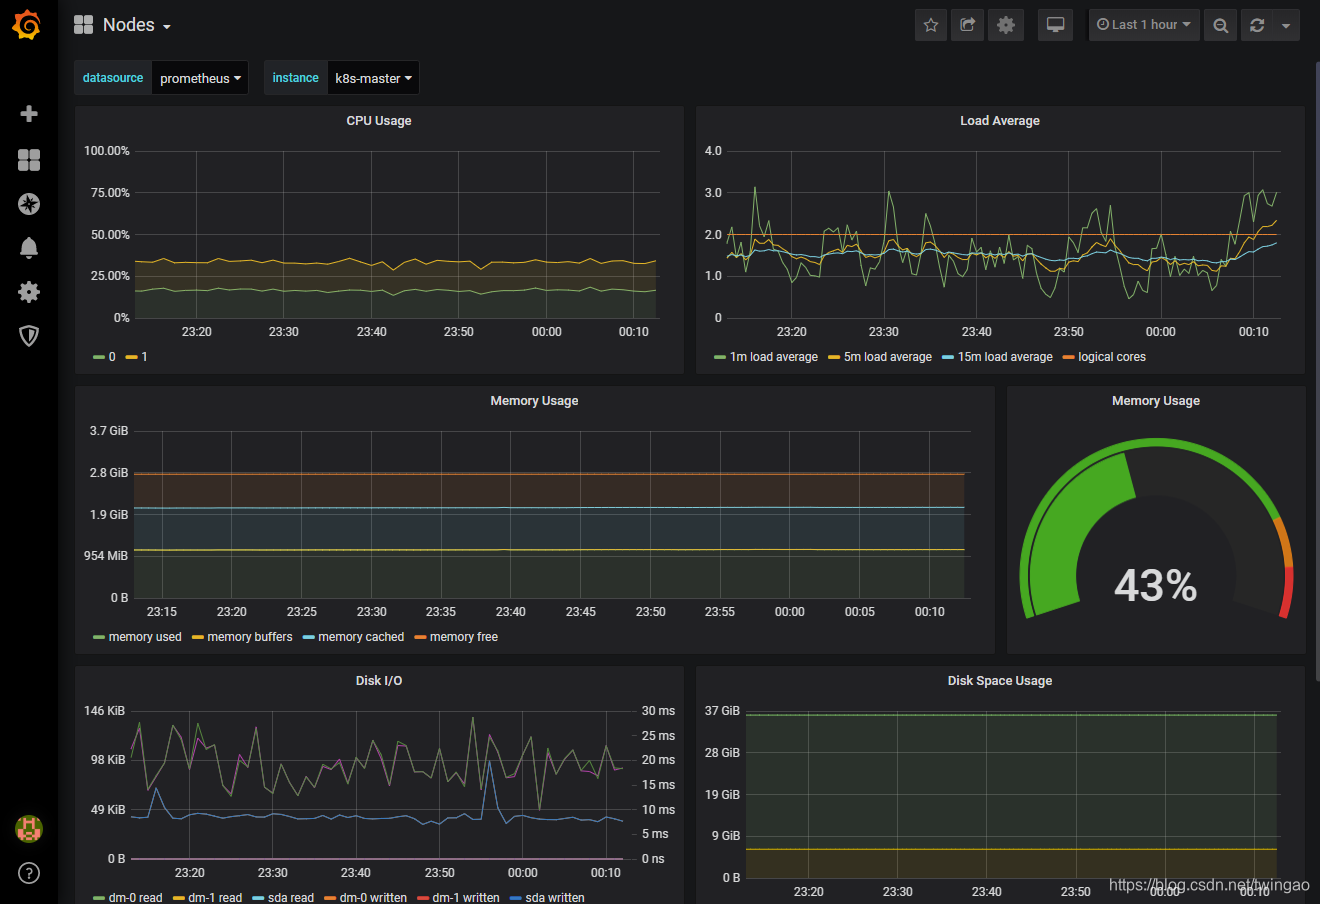
Task: Click the instance variable label
Action: pyautogui.click(x=296, y=78)
